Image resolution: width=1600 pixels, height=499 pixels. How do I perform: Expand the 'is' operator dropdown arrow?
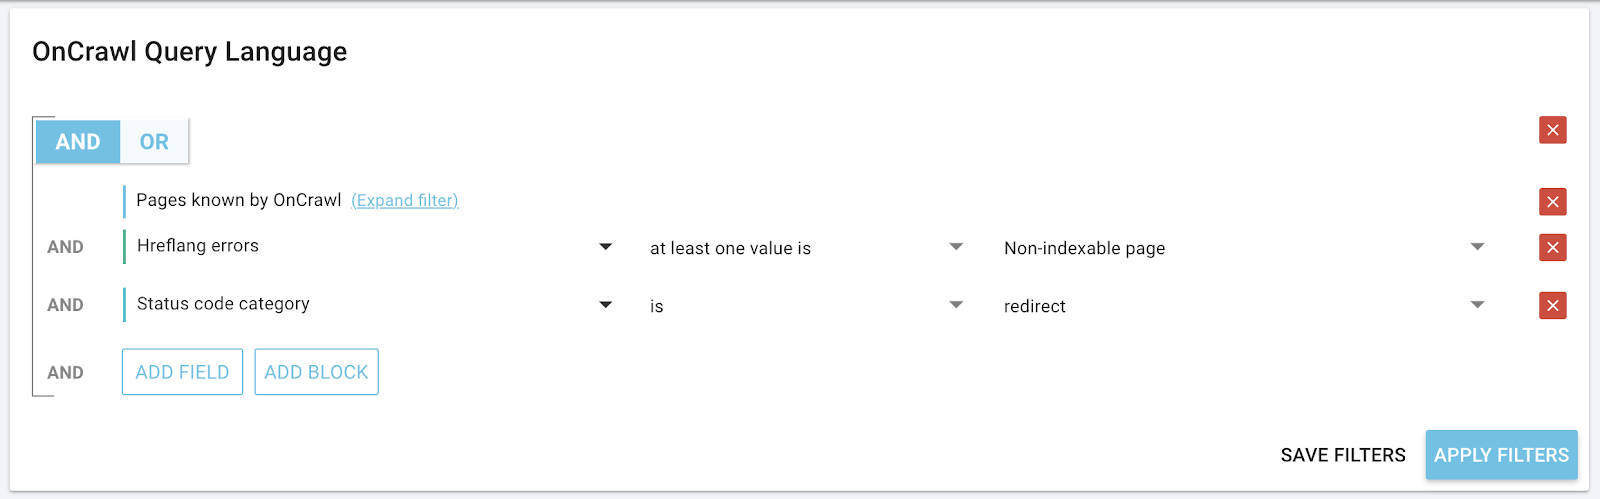click(x=956, y=305)
